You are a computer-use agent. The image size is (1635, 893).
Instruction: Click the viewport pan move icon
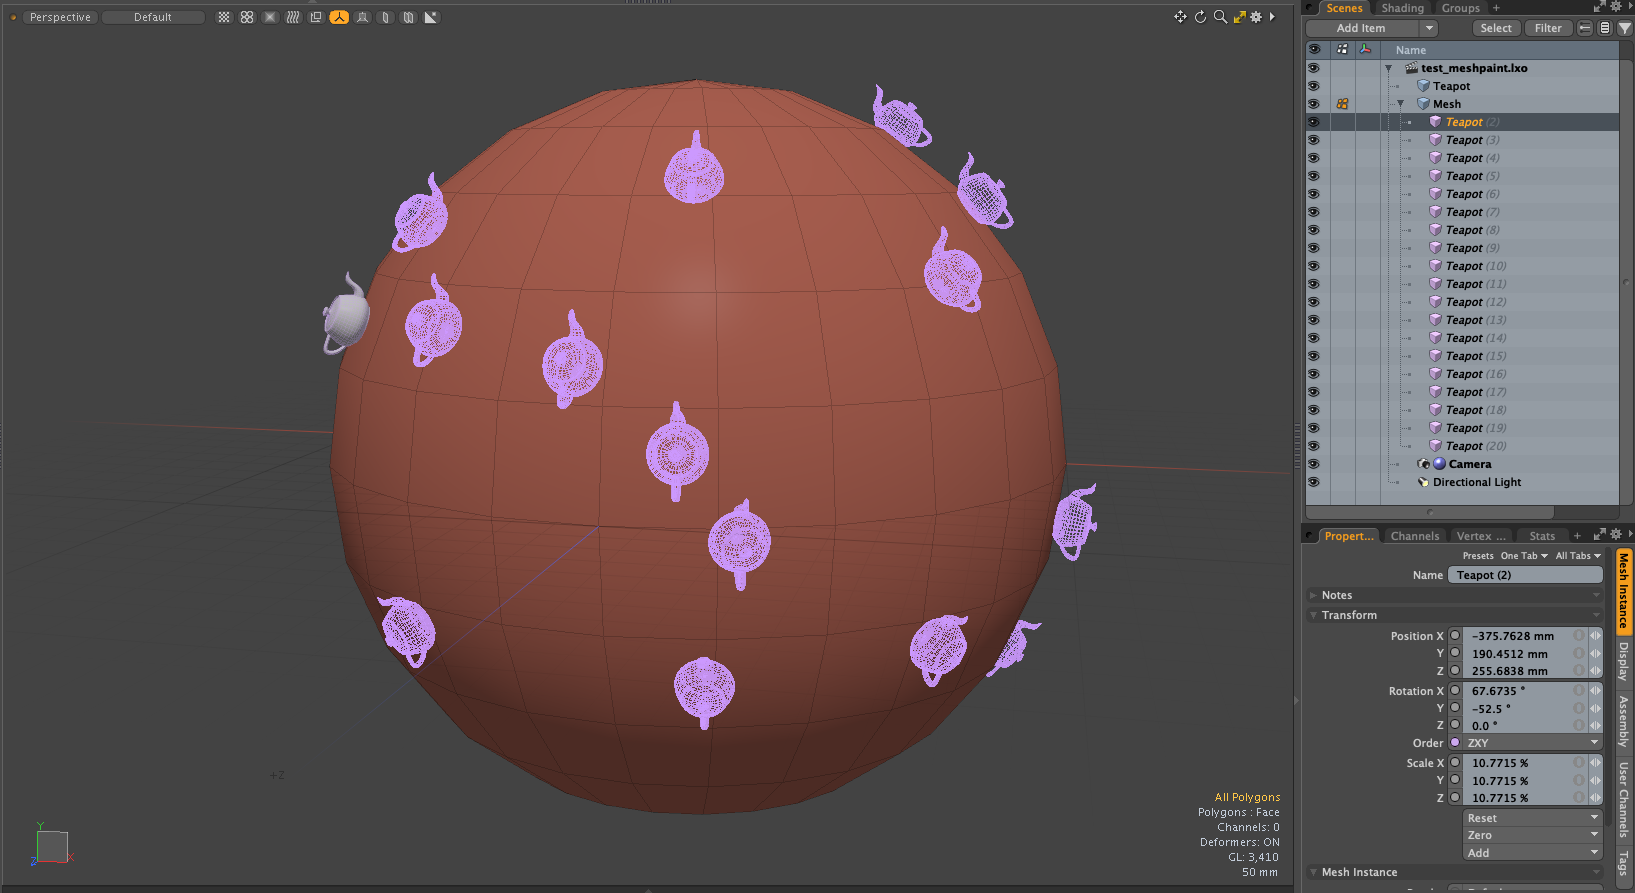[1180, 17]
